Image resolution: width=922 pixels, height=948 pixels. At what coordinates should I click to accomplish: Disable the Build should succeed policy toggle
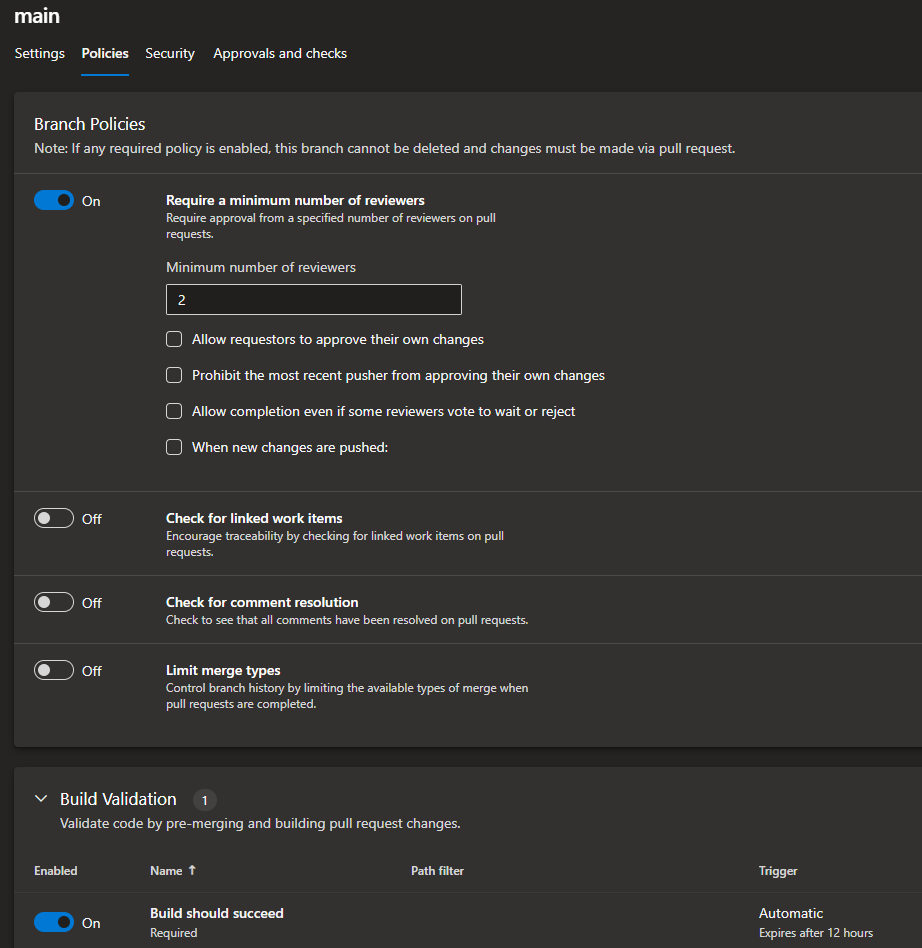54,923
